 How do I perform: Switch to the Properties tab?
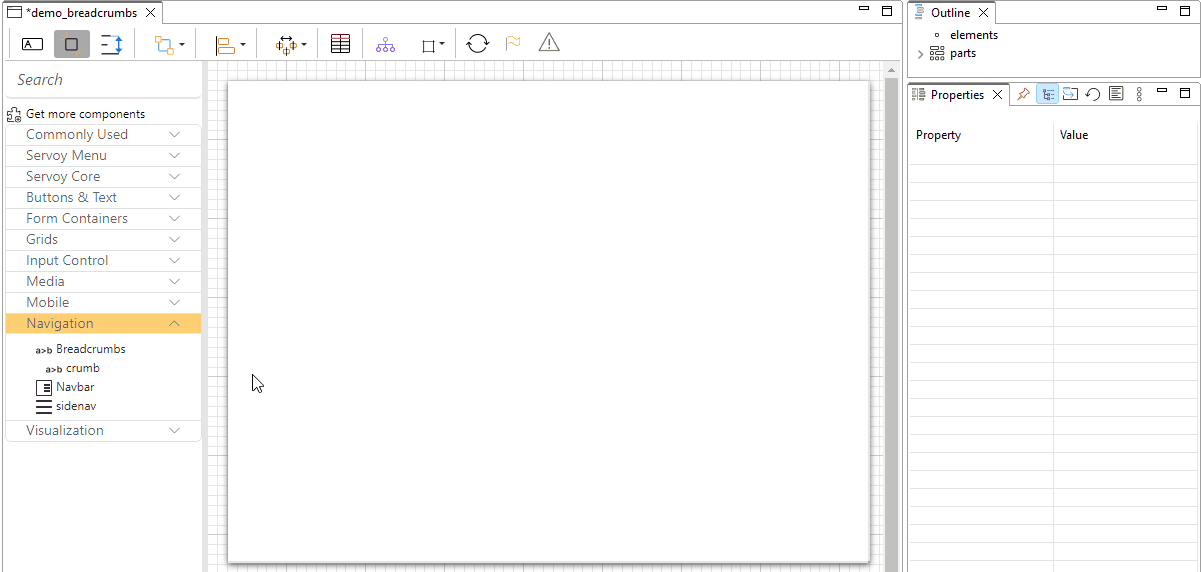coord(957,95)
